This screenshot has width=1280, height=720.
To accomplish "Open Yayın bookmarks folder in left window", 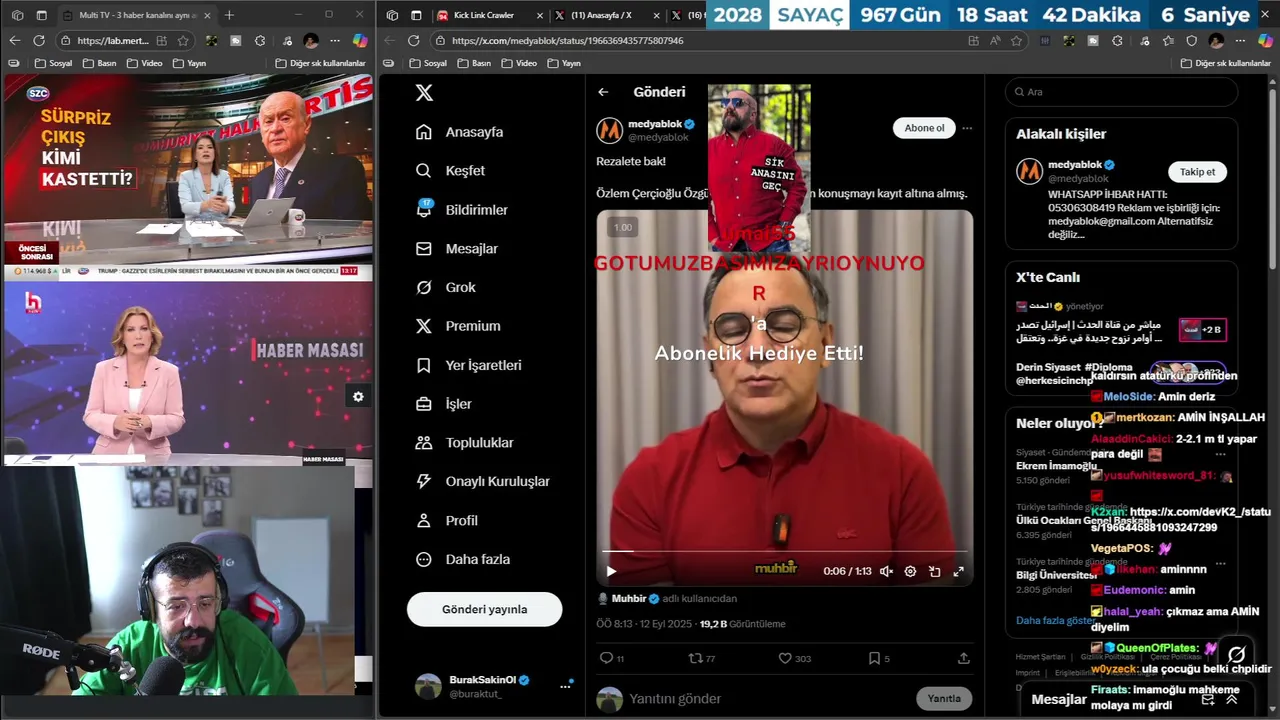I will [x=189, y=63].
